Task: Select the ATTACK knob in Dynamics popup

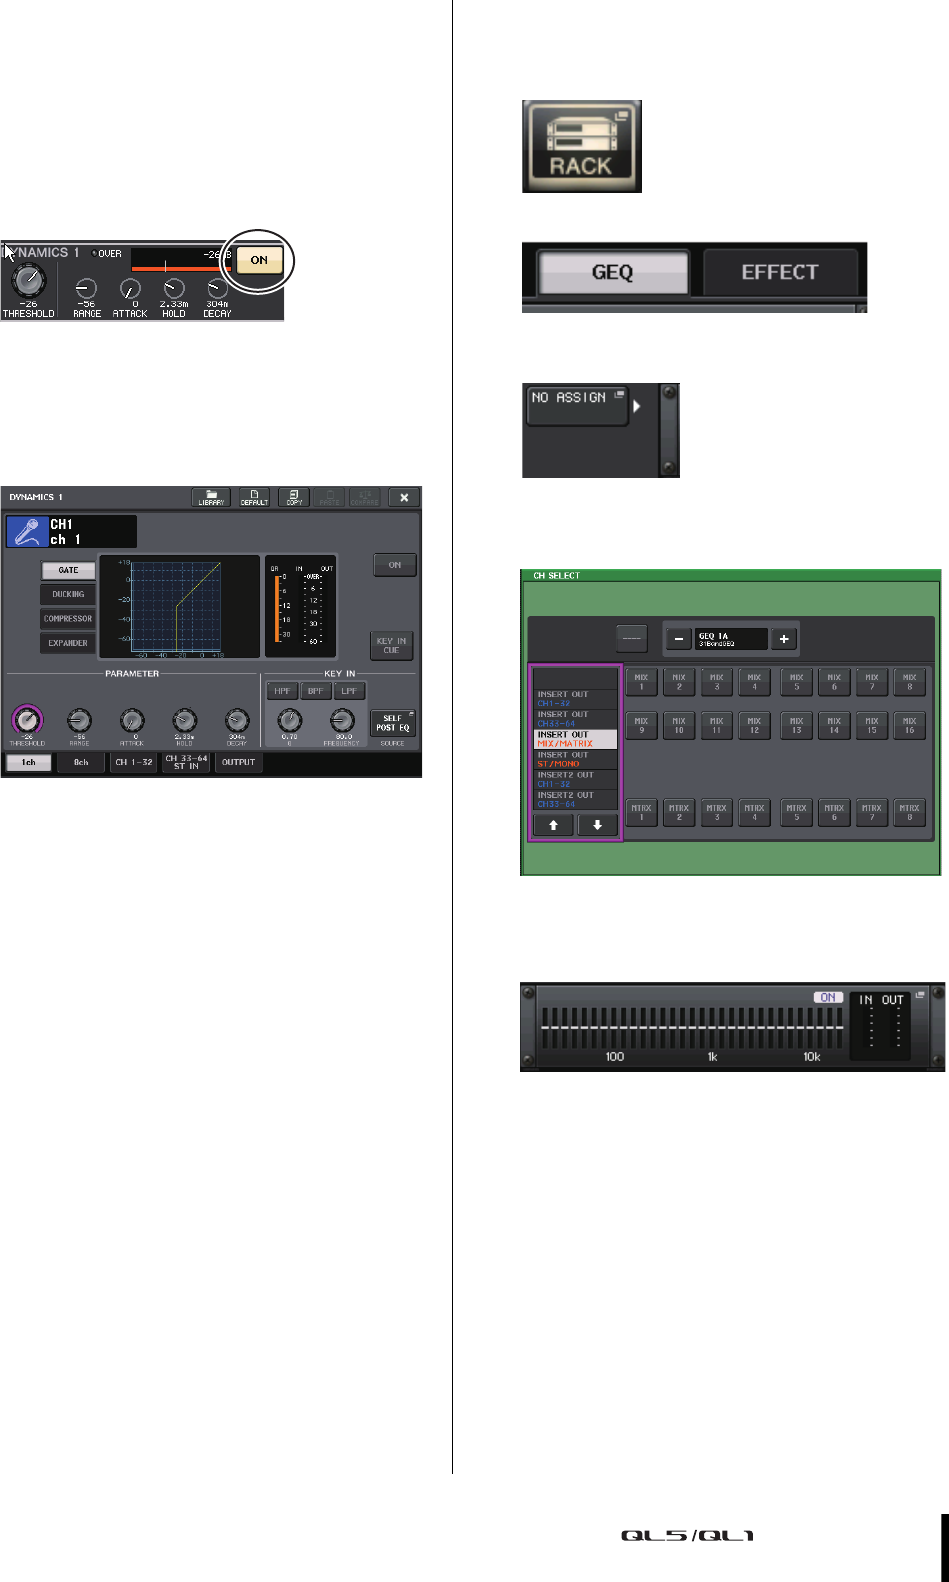Action: (131, 720)
